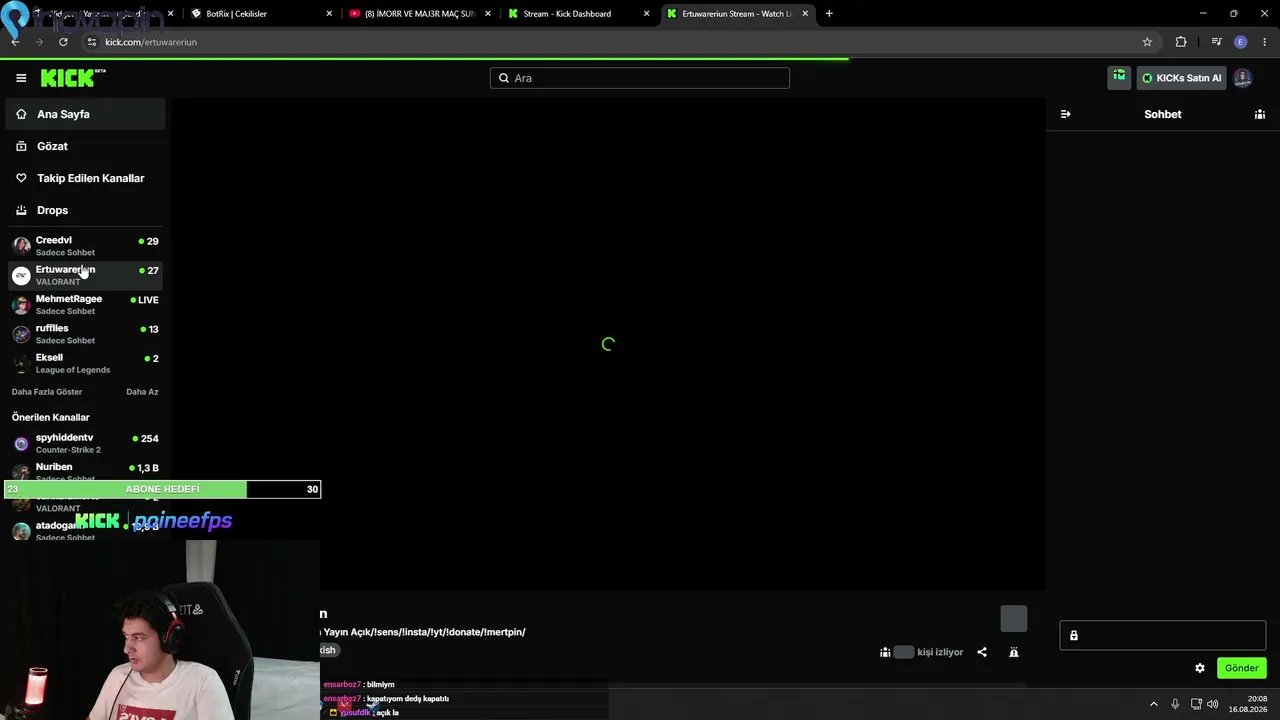Image resolution: width=1280 pixels, height=720 pixels.
Task: Open the browser media control icon
Action: (1216, 42)
